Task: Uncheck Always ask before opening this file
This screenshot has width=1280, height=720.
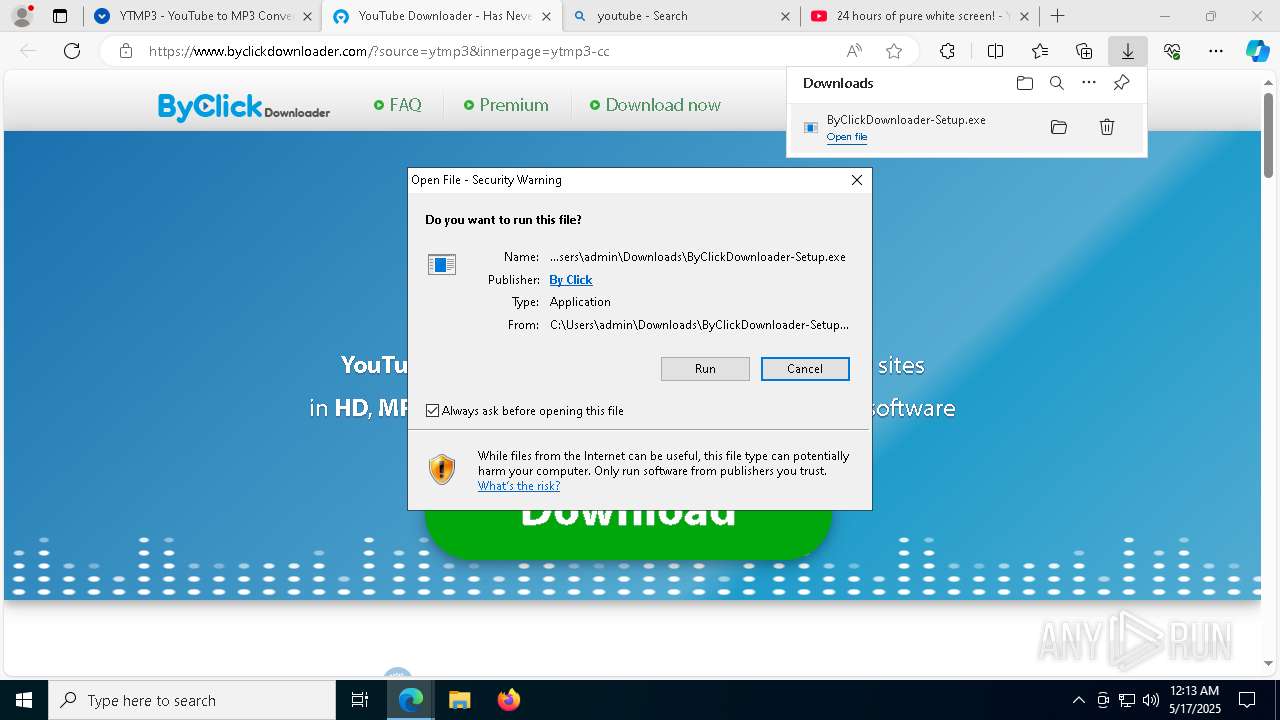Action: click(x=433, y=411)
